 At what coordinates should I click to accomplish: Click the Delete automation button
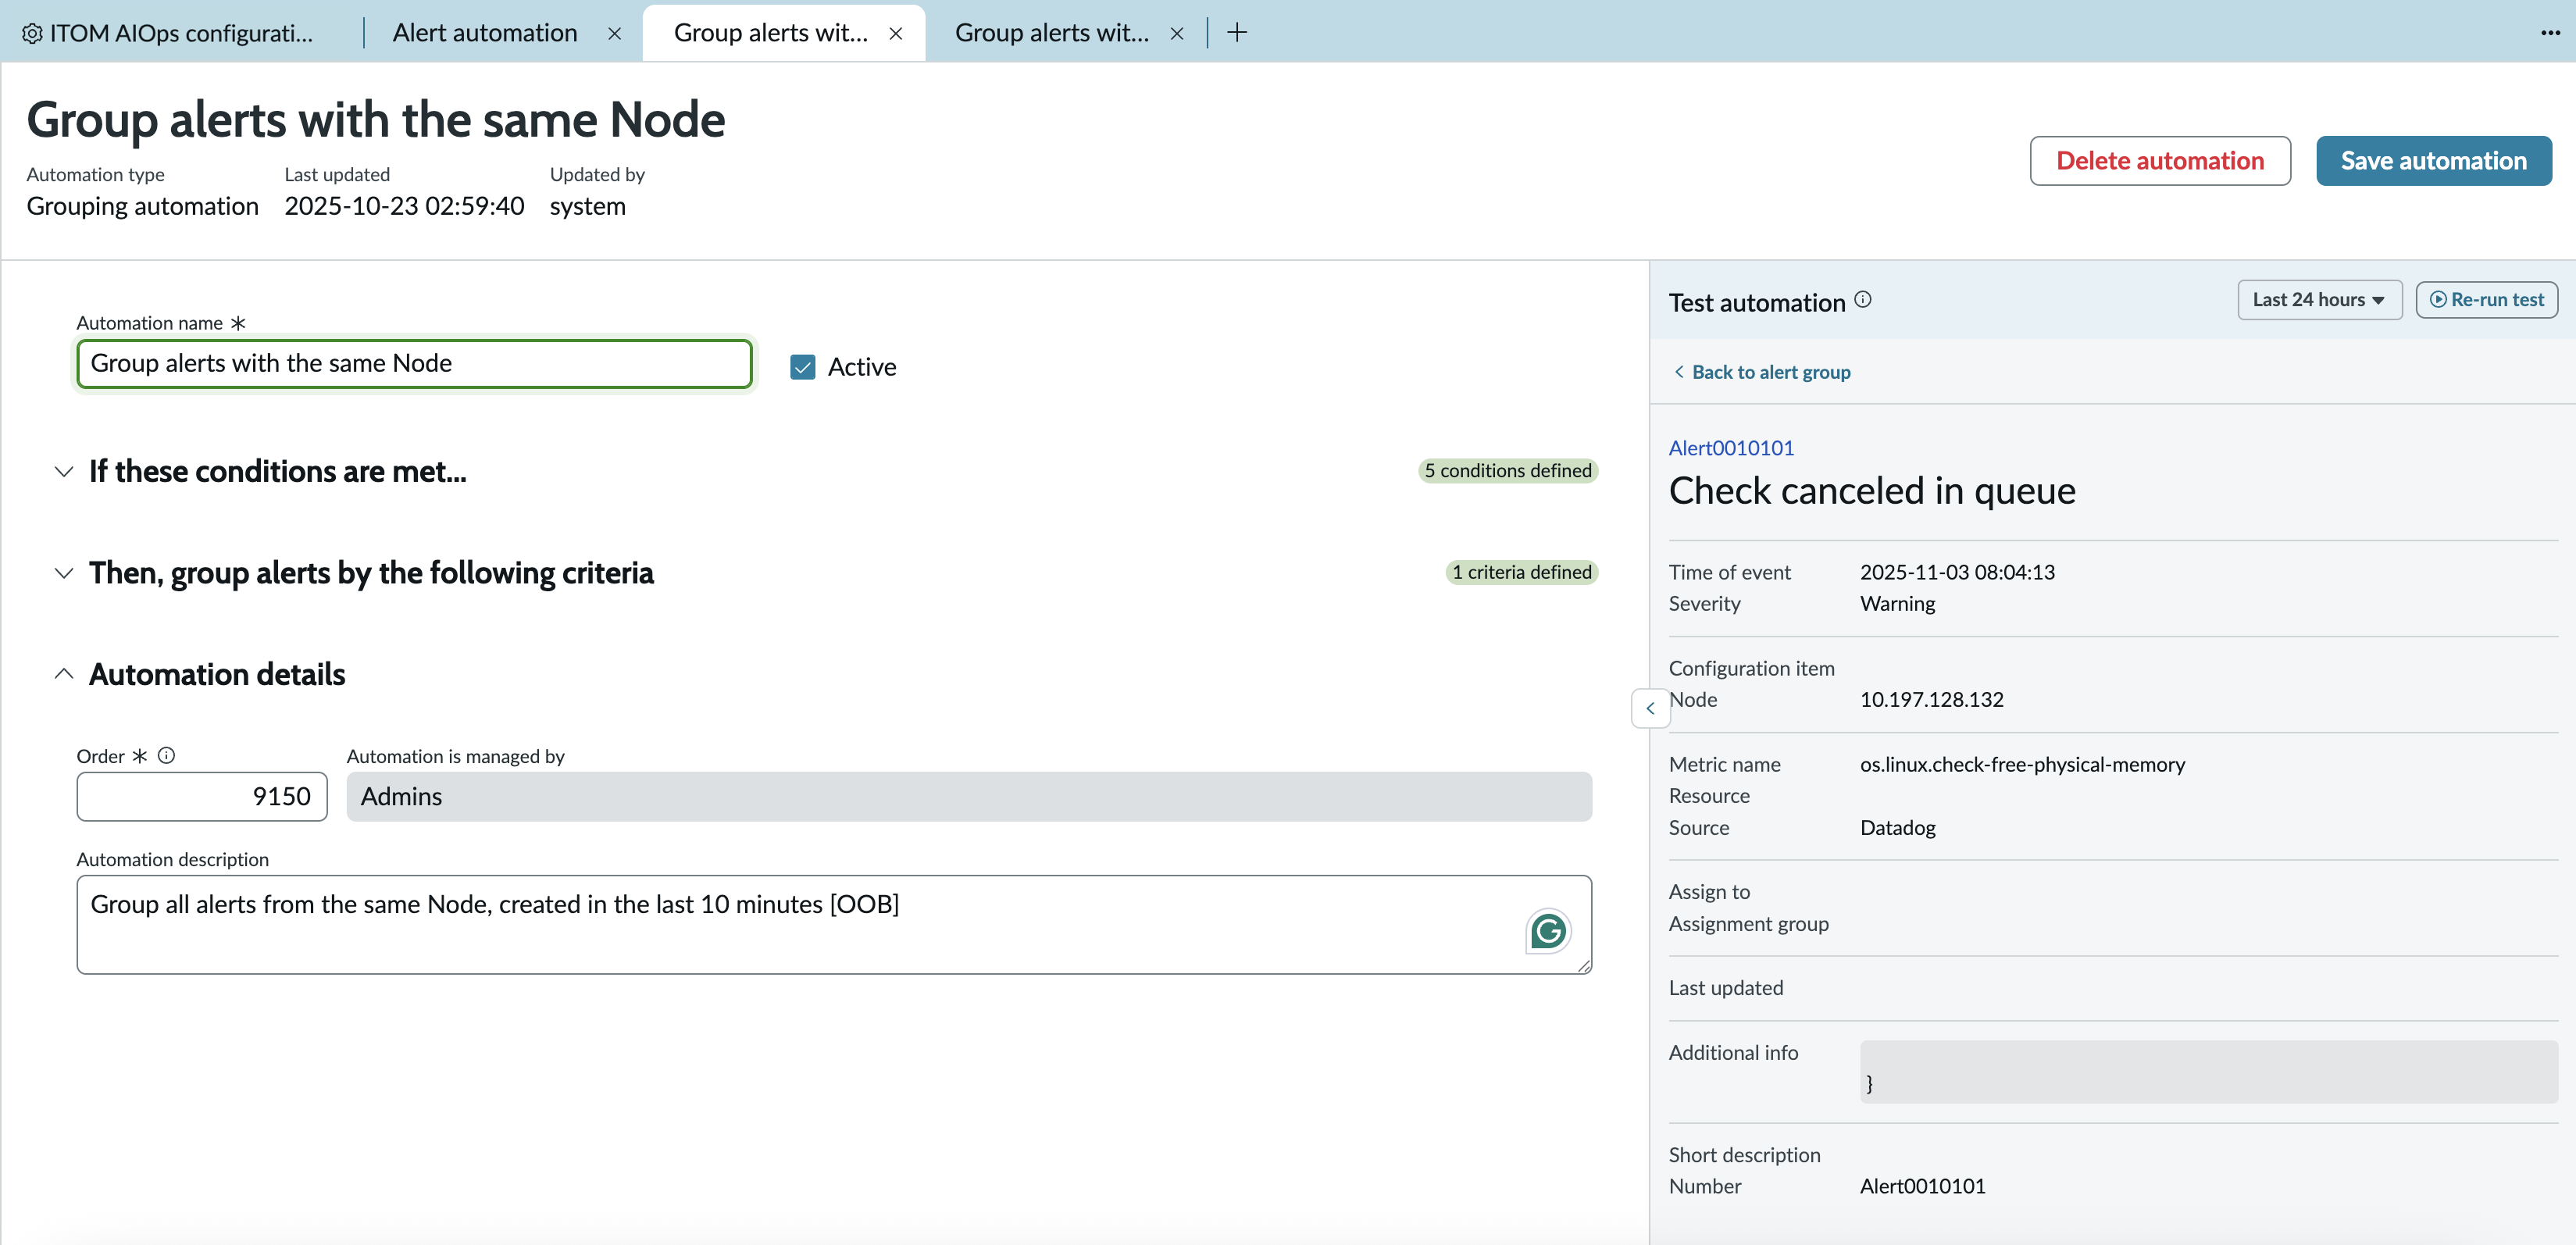[x=2160, y=161]
